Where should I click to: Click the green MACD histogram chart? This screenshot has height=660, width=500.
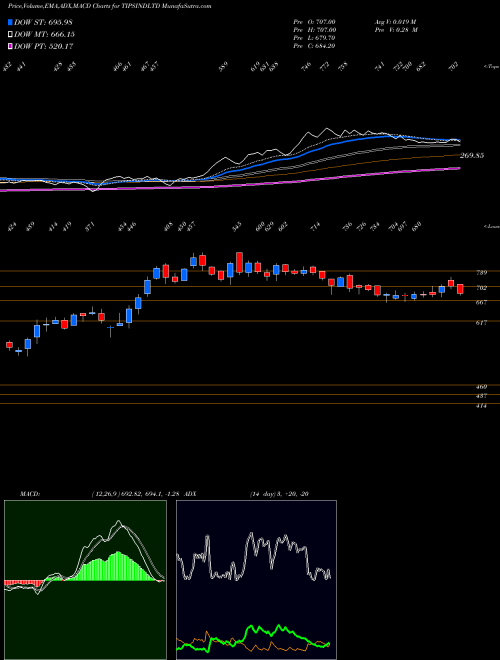tap(85, 580)
